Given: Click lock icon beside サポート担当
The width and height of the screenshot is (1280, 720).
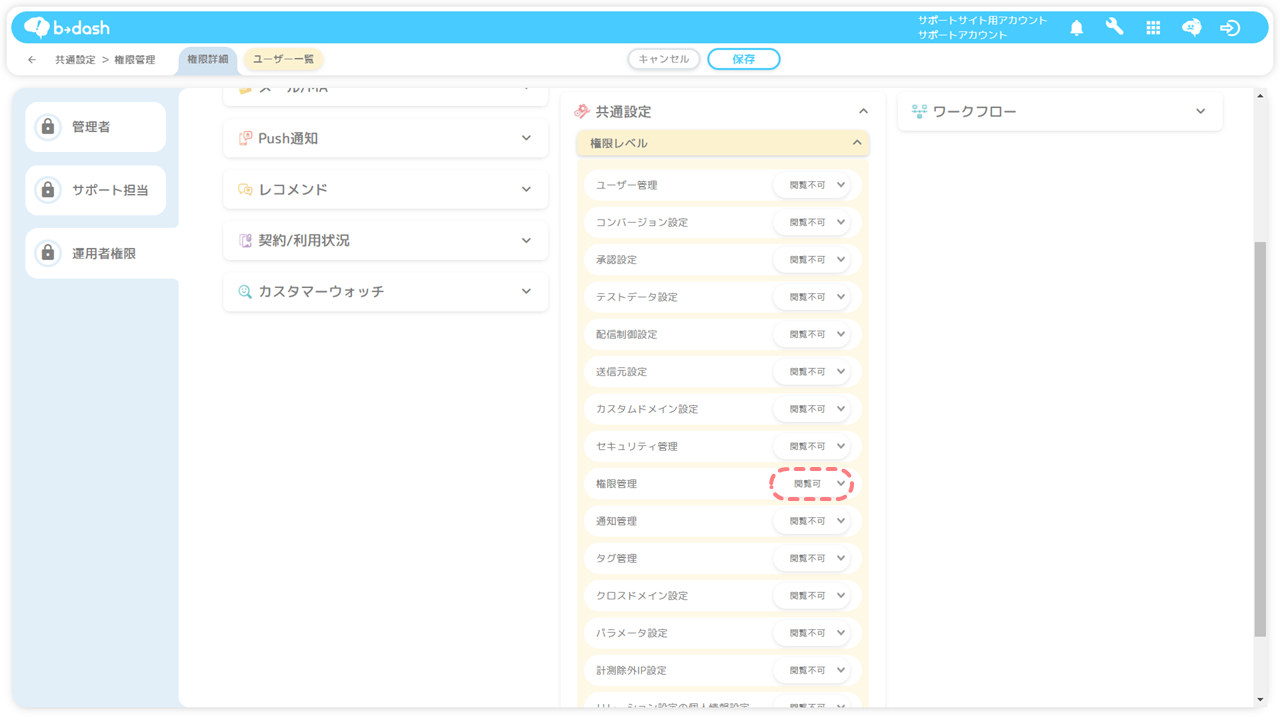Looking at the screenshot, I should [x=47, y=190].
